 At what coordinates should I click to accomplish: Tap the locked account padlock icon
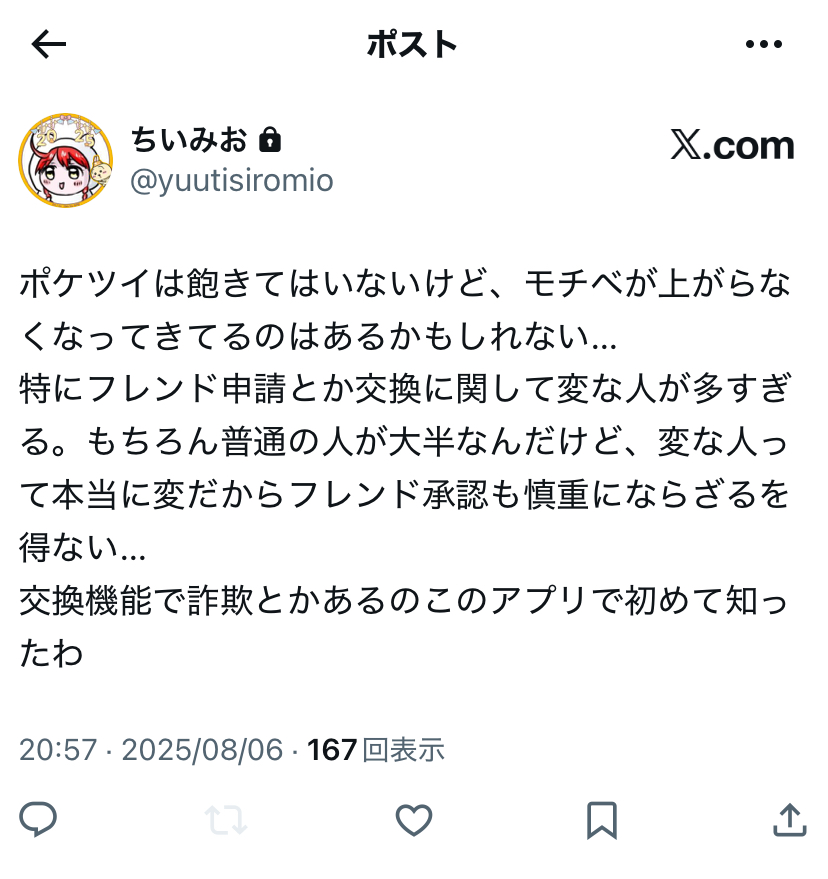tap(270, 140)
